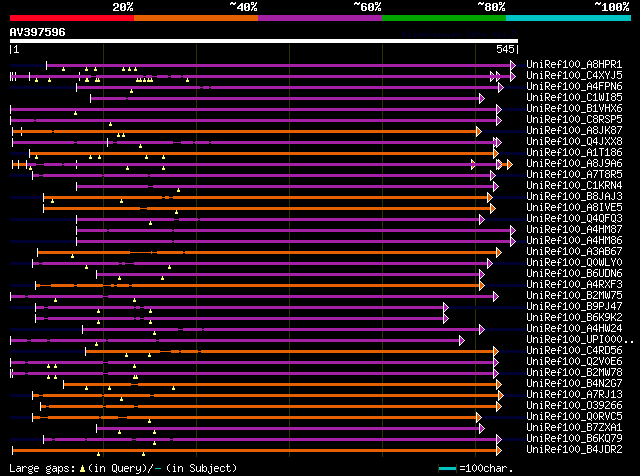Click the UniRef100_Q4QFQ3 label
The height and width of the screenshot is (476, 640).
574,219
